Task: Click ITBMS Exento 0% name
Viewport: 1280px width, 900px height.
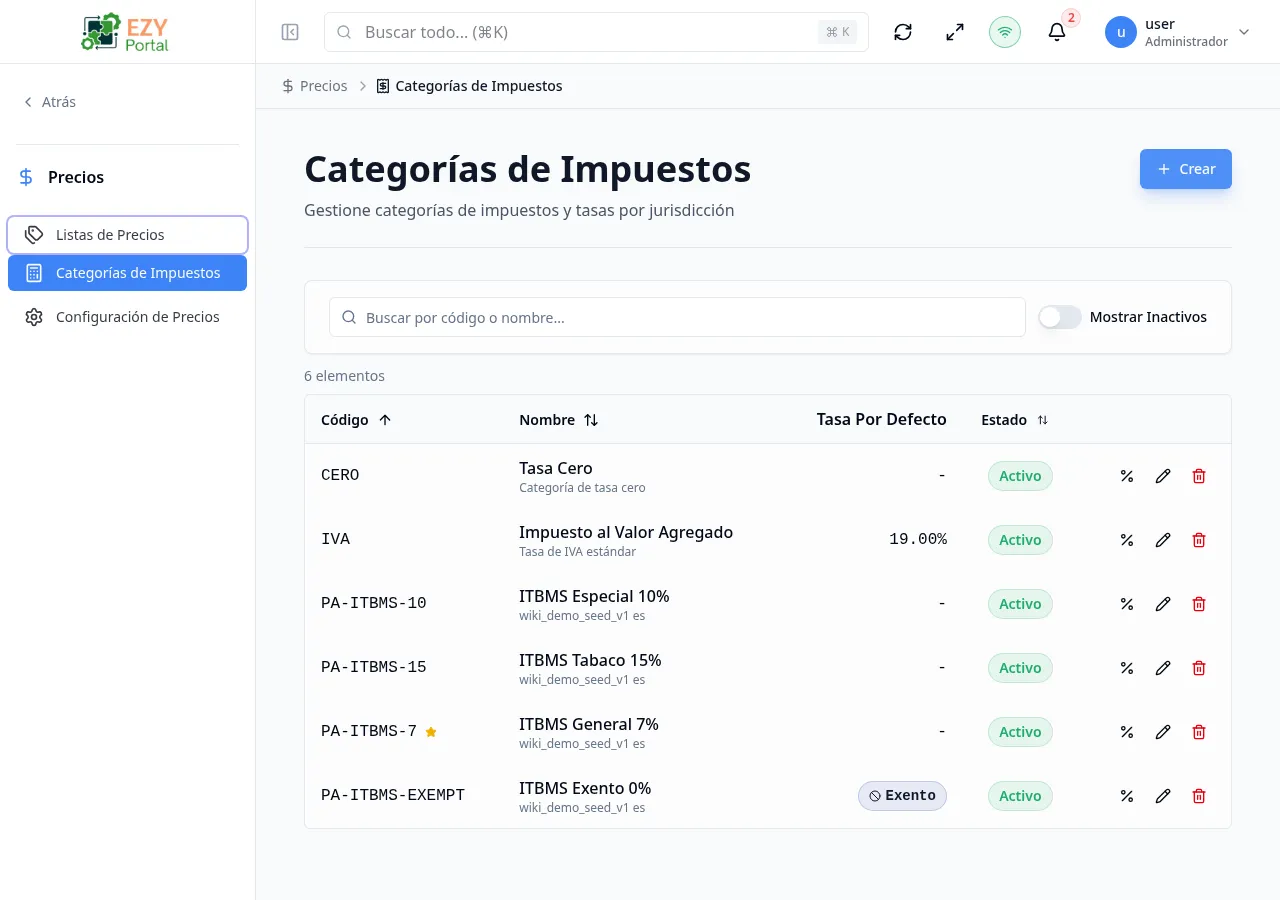Action: (585, 788)
